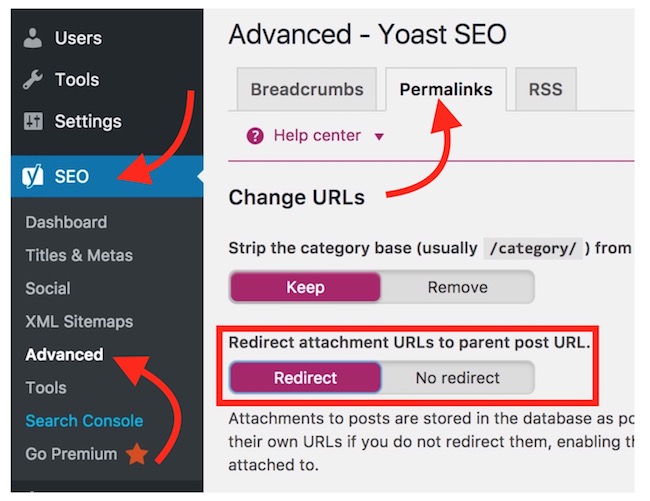Open the Advanced submenu item
The height and width of the screenshot is (501, 650).
point(64,354)
